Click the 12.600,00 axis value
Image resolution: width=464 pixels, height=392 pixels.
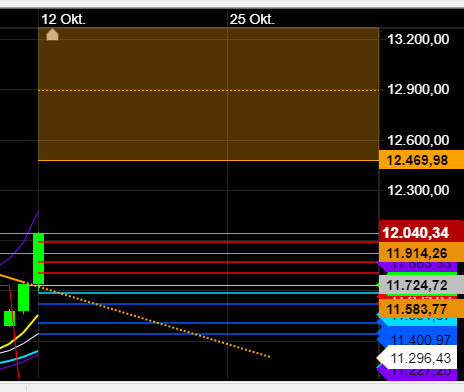tap(418, 140)
